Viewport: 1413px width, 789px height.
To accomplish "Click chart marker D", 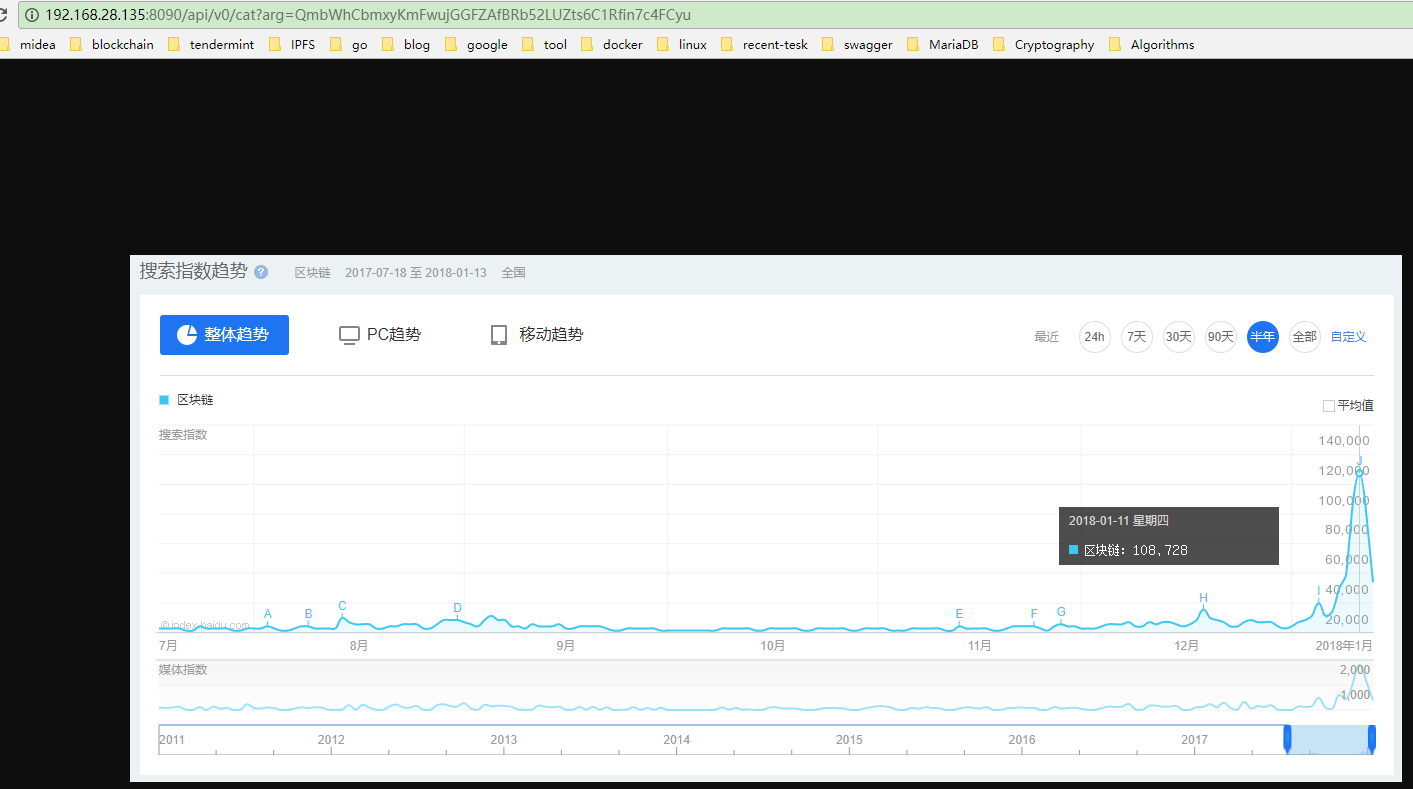I will 457,608.
